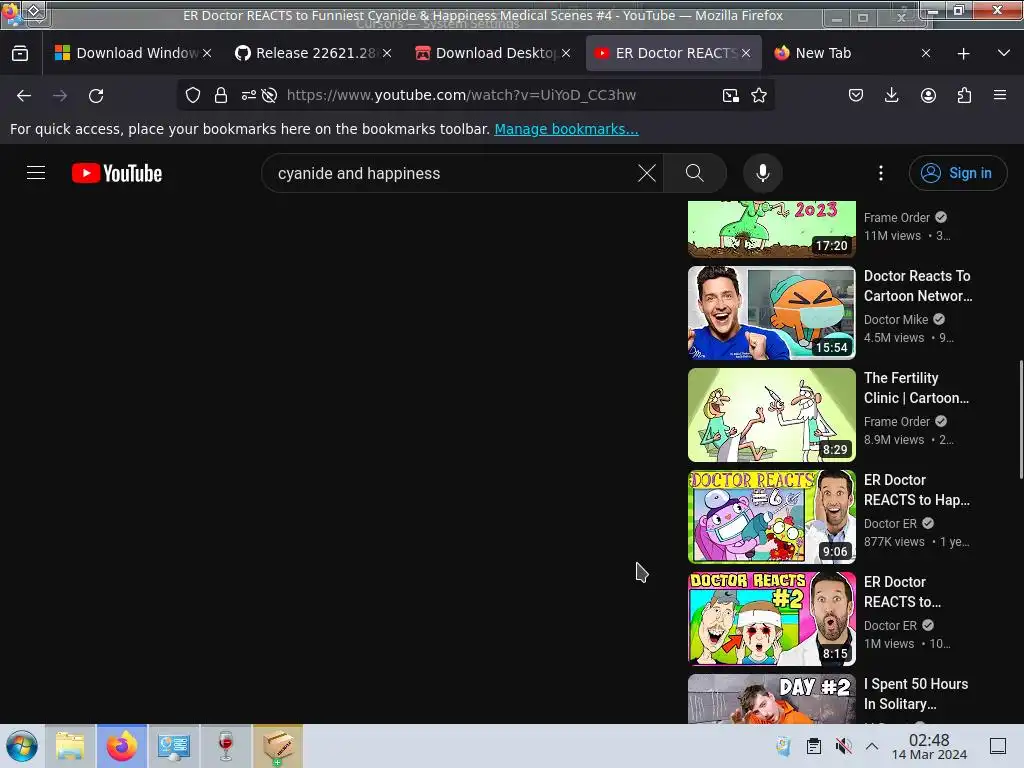
Task: Open Firefox downloads panel
Action: [891, 95]
